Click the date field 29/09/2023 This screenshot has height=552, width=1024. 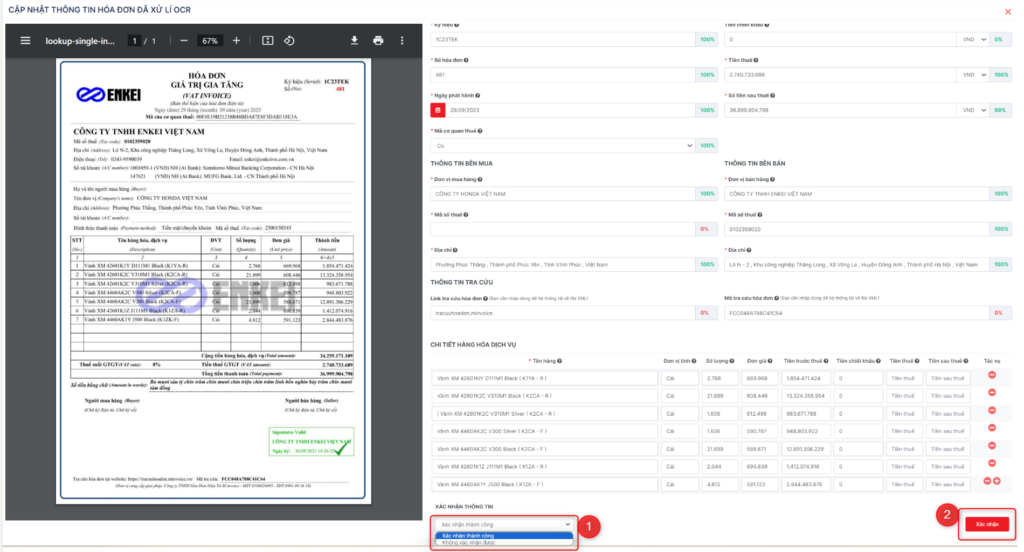(x=570, y=110)
